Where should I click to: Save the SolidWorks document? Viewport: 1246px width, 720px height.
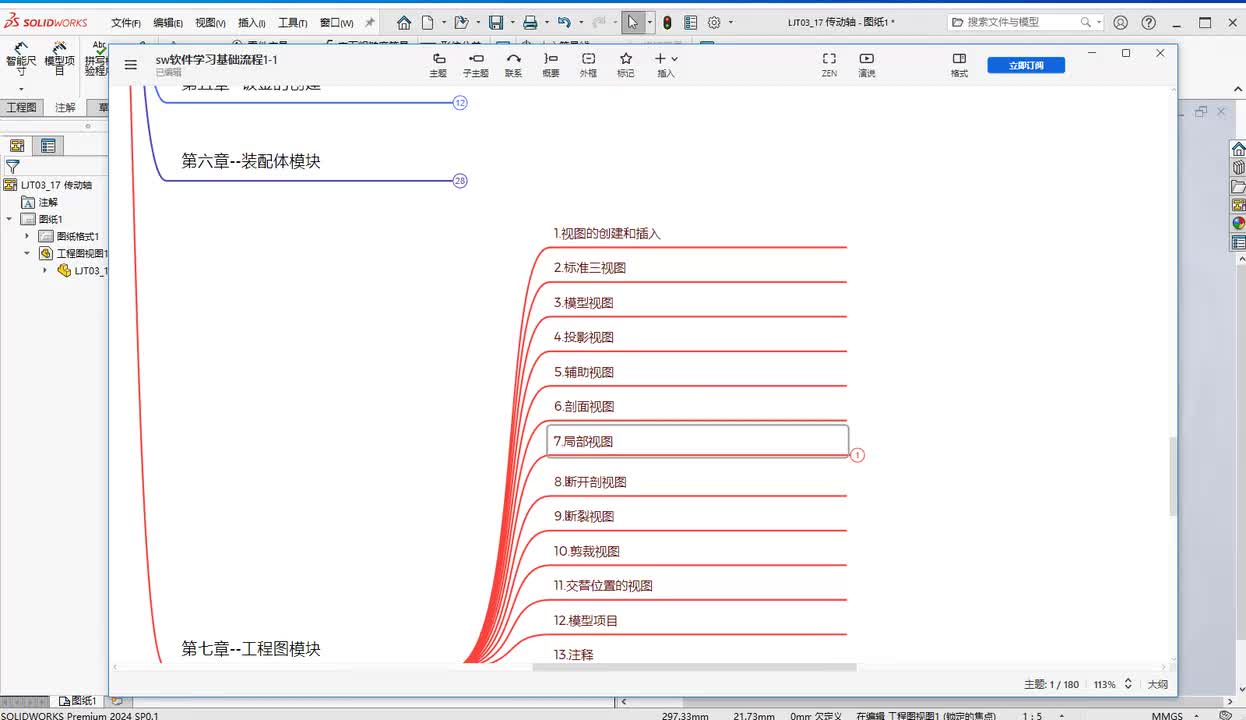click(496, 22)
